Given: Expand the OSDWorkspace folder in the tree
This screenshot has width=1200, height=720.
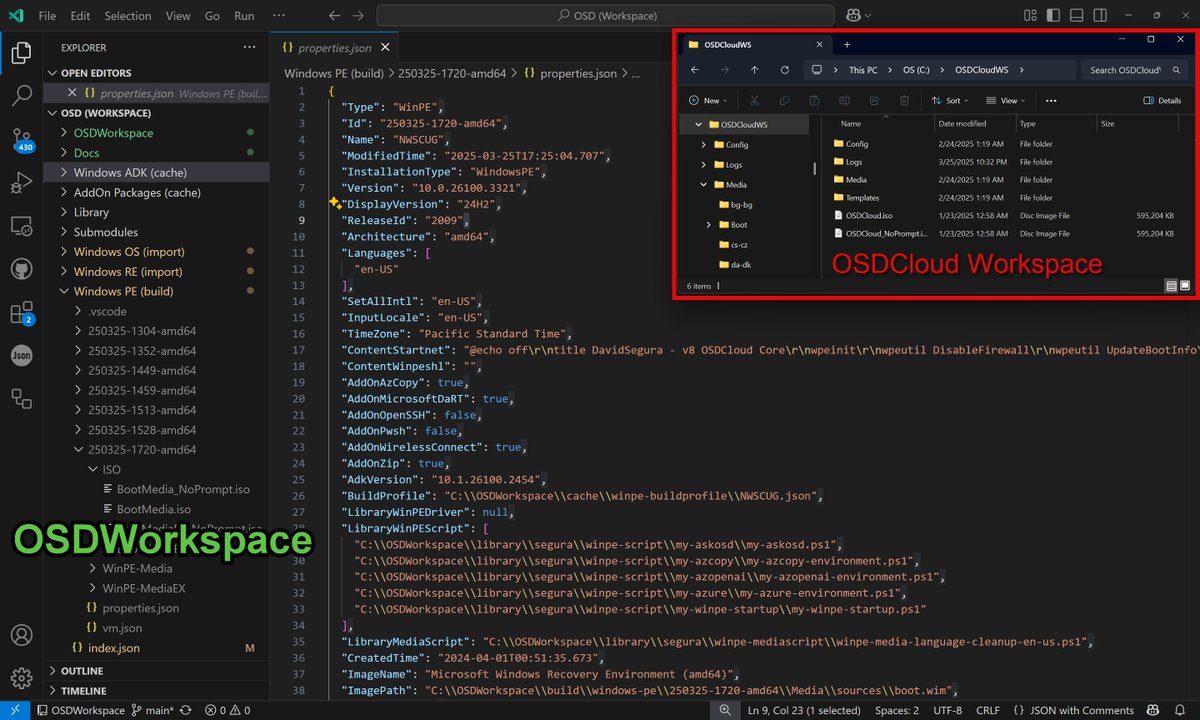Looking at the screenshot, I should tap(64, 133).
